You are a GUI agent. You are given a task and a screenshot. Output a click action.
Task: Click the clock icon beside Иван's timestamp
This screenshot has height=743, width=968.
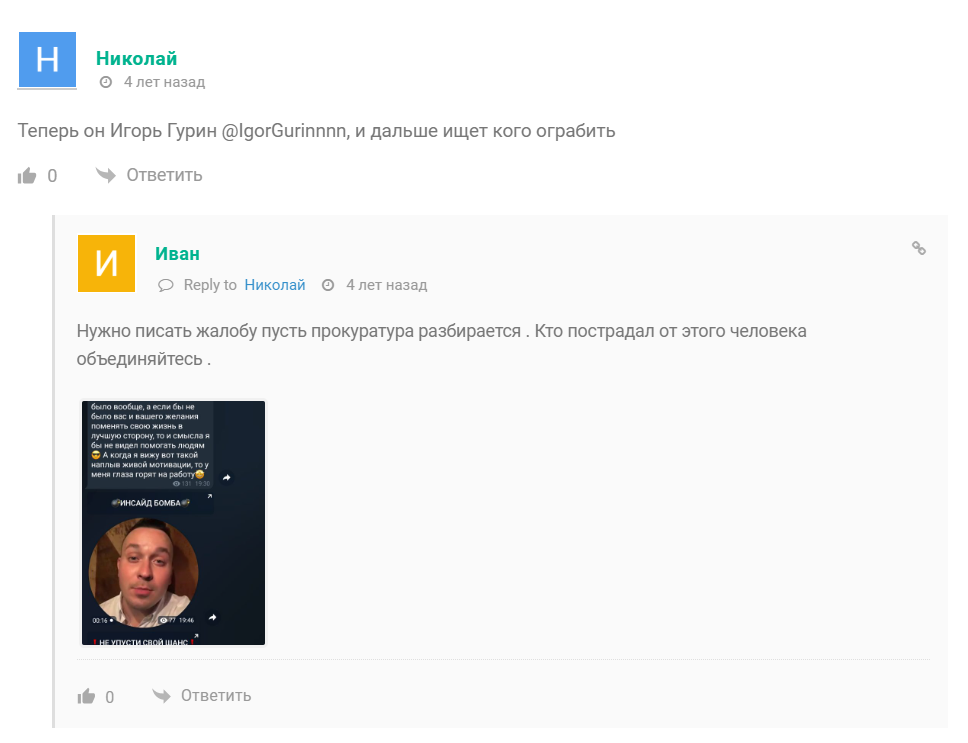329,284
